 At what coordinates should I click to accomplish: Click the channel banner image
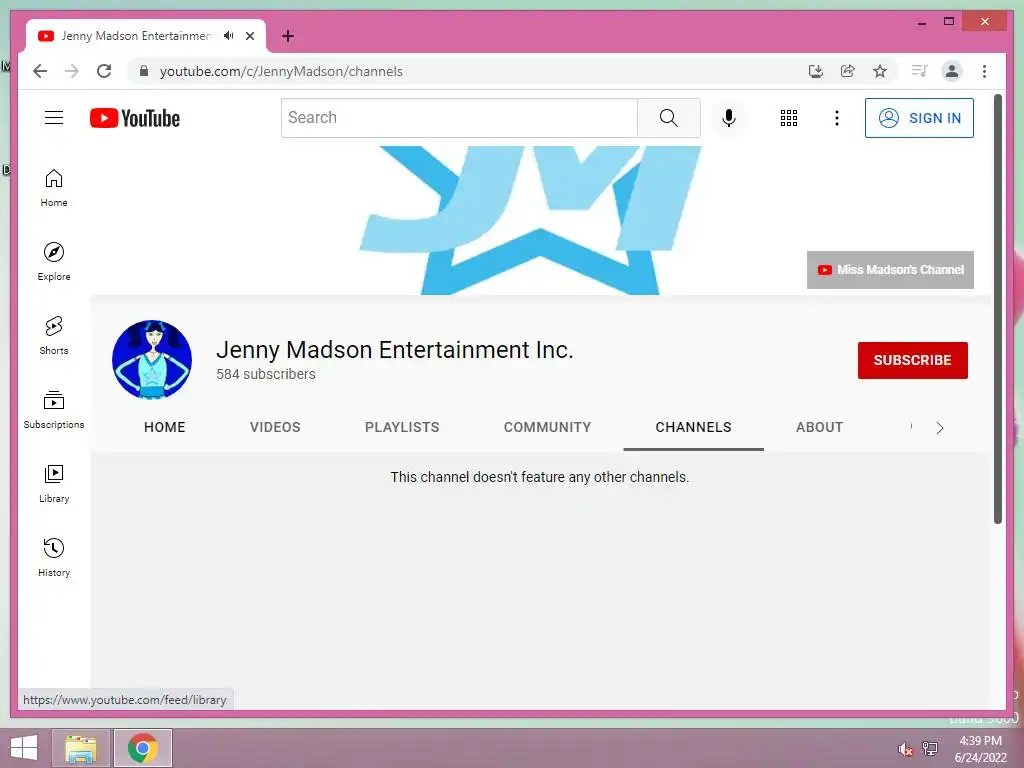(x=539, y=220)
